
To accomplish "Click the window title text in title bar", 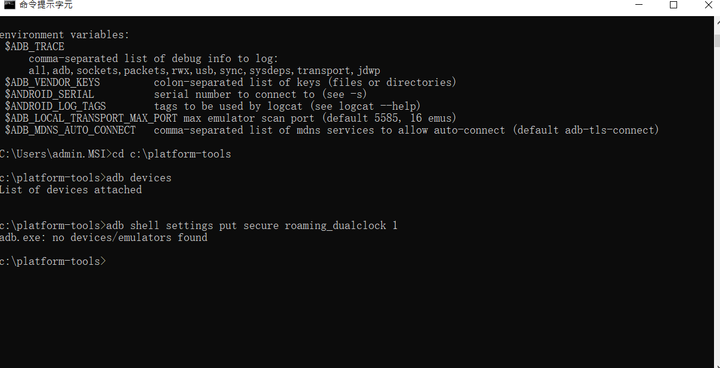I will point(46,5).
